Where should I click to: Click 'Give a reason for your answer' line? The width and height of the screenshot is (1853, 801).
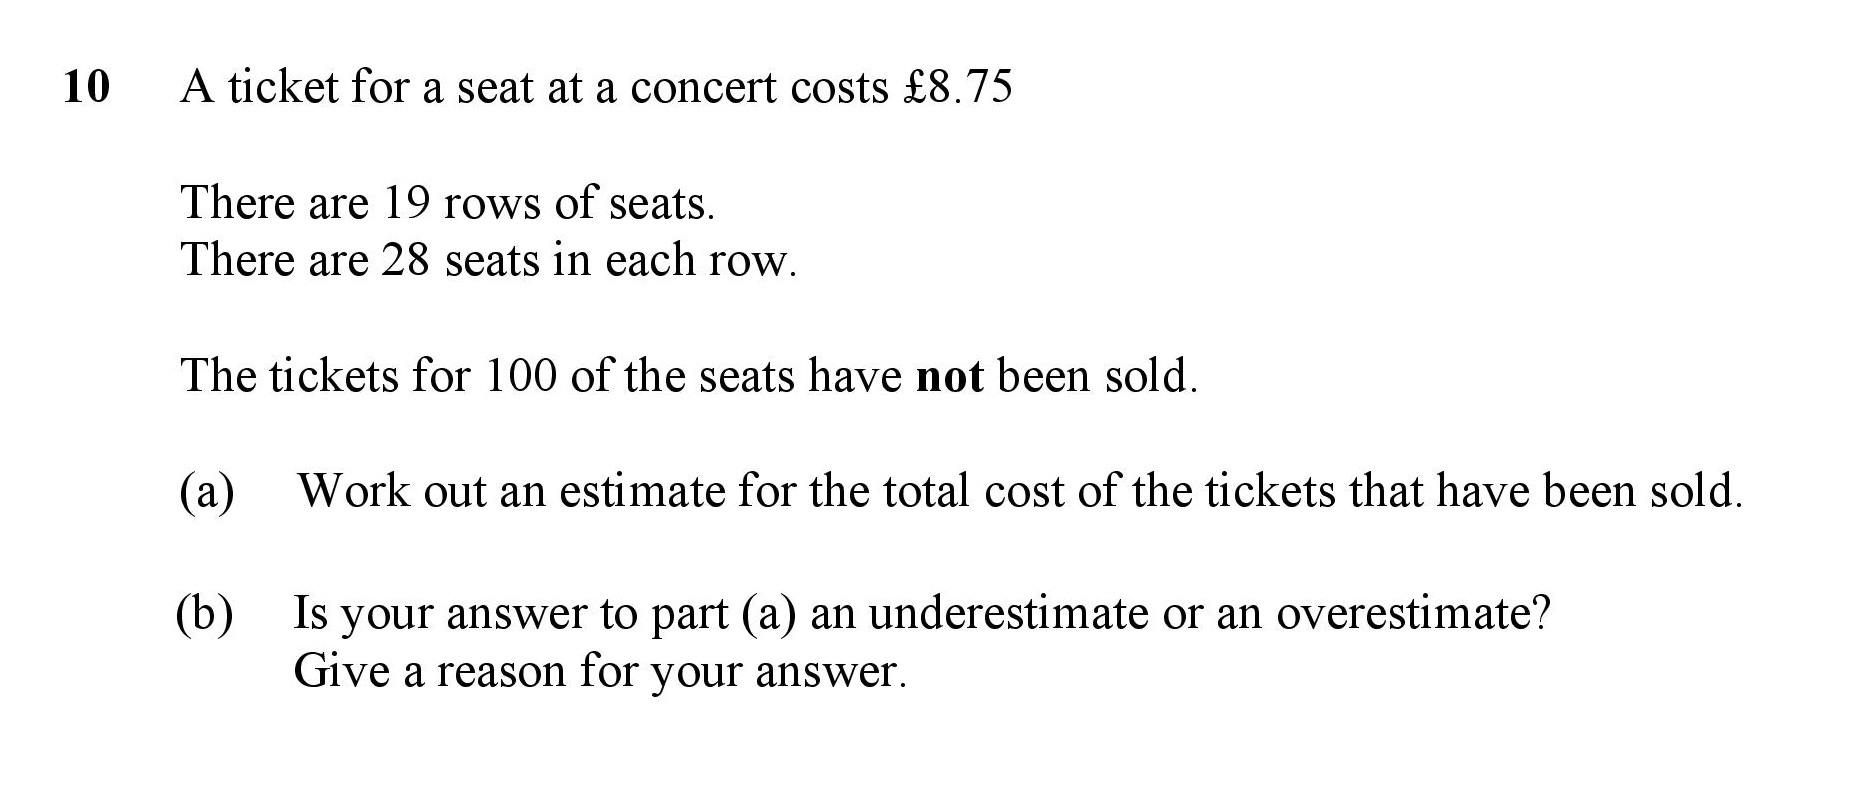click(x=600, y=671)
